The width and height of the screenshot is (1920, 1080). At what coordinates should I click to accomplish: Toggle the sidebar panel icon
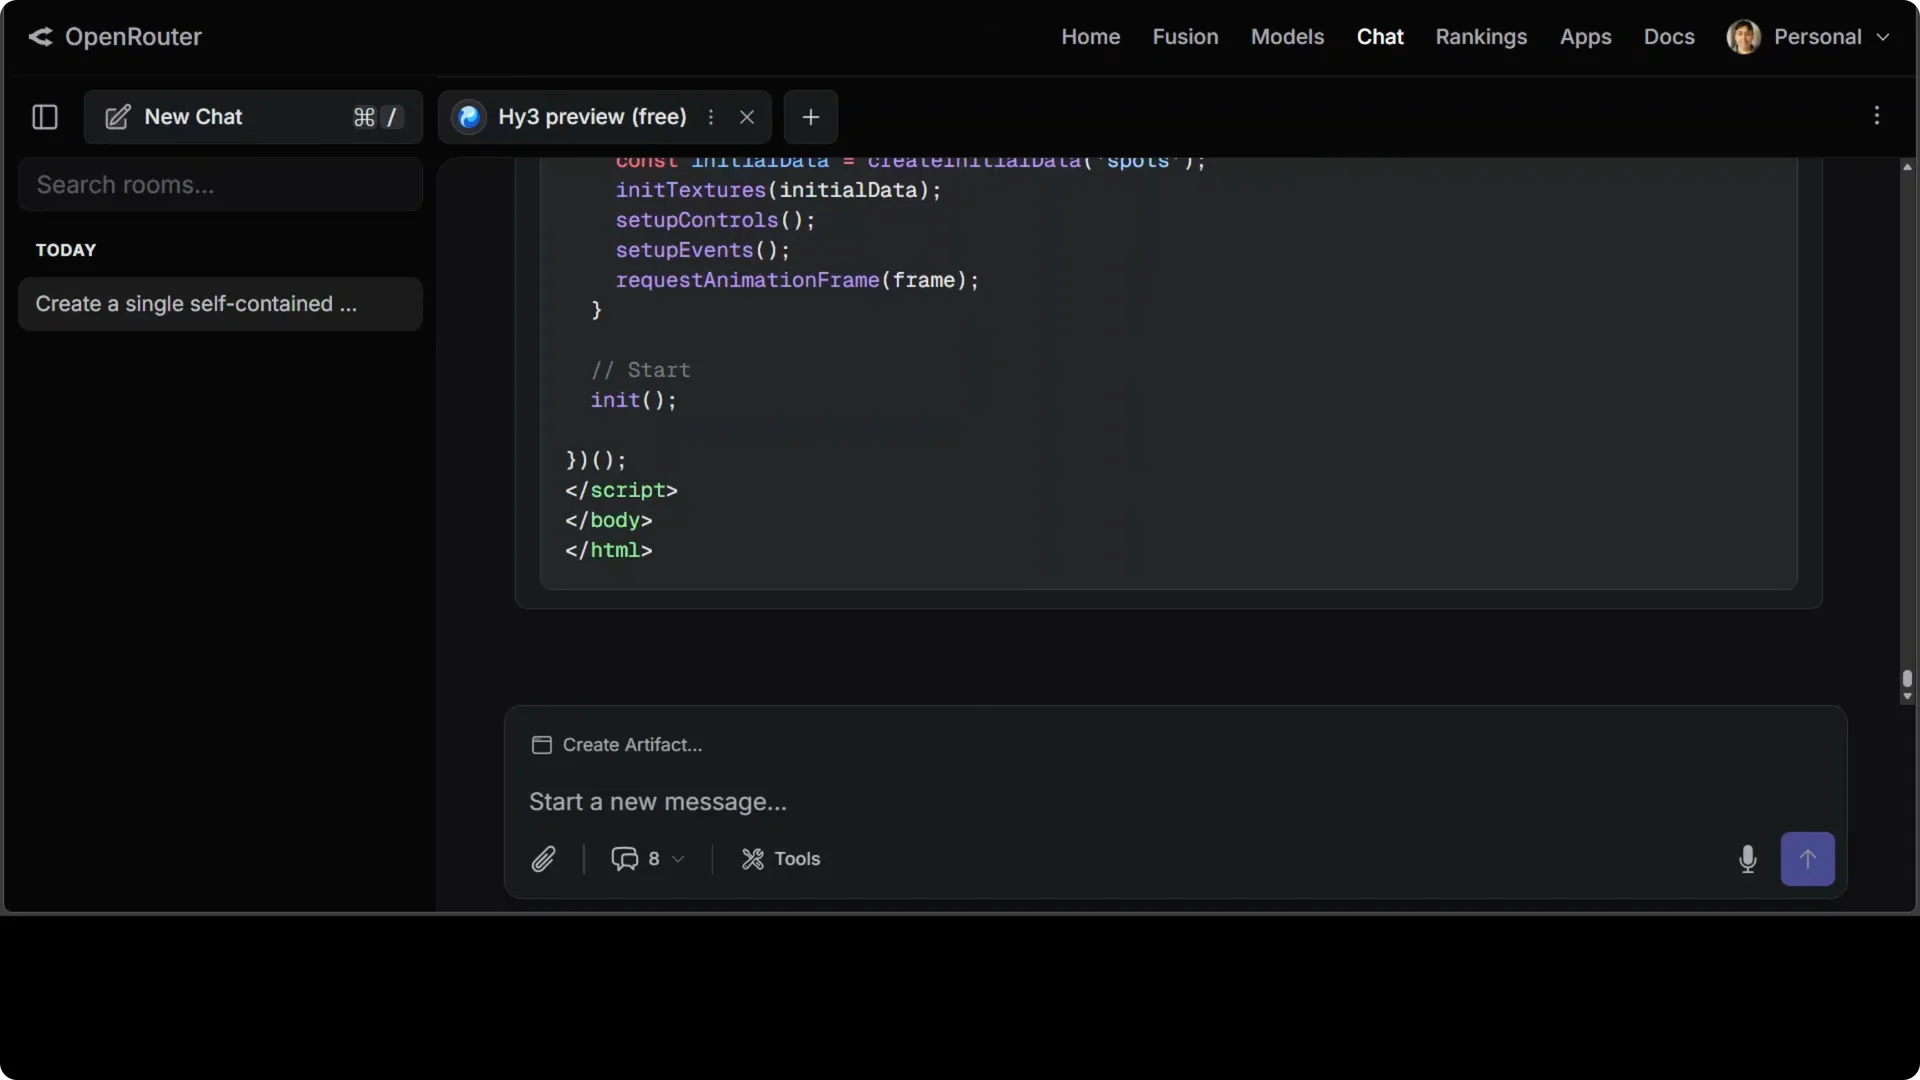click(45, 117)
